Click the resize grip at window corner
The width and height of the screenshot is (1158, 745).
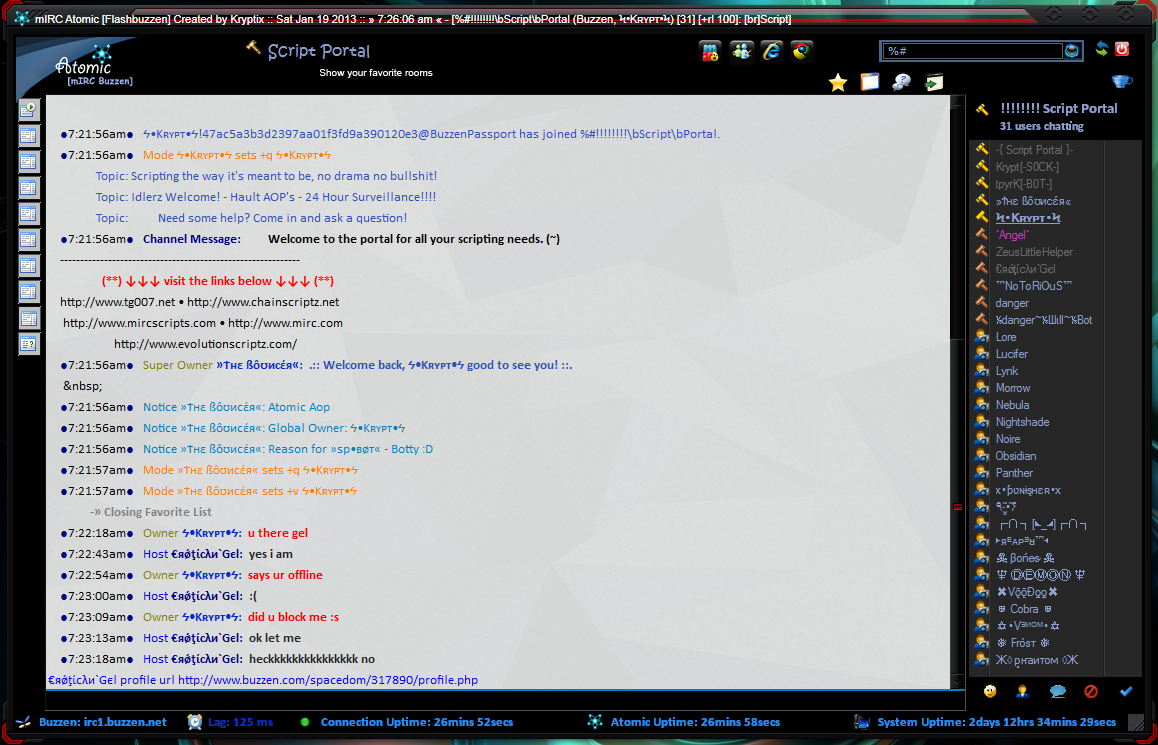tap(1136, 722)
